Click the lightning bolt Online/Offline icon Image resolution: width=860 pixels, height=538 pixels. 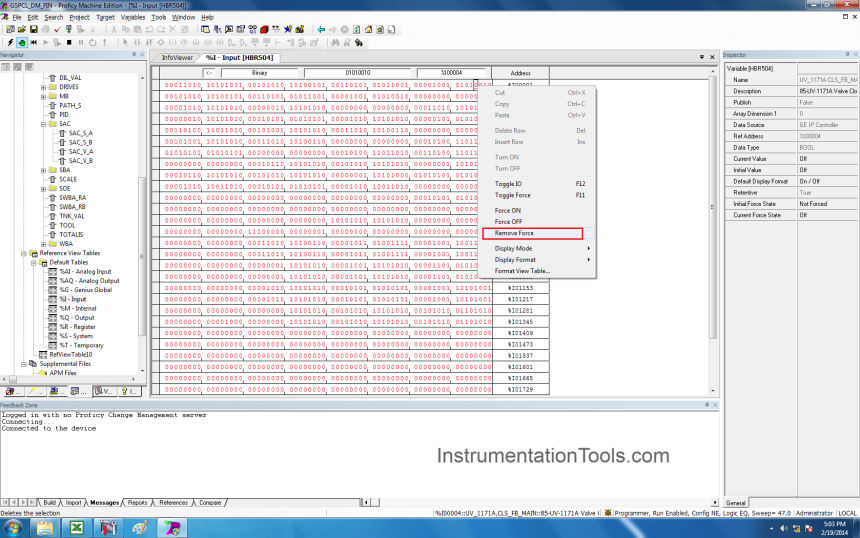(10, 42)
